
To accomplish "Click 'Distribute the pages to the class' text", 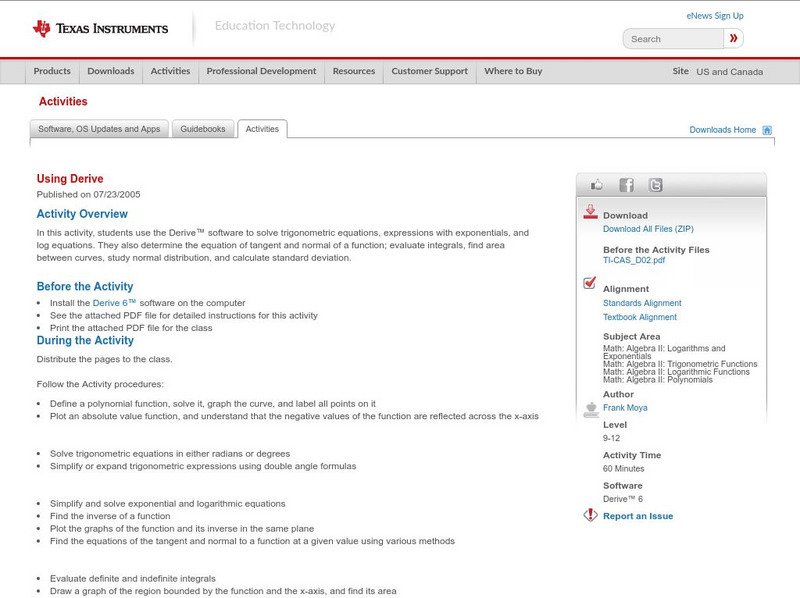I will [x=105, y=359].
